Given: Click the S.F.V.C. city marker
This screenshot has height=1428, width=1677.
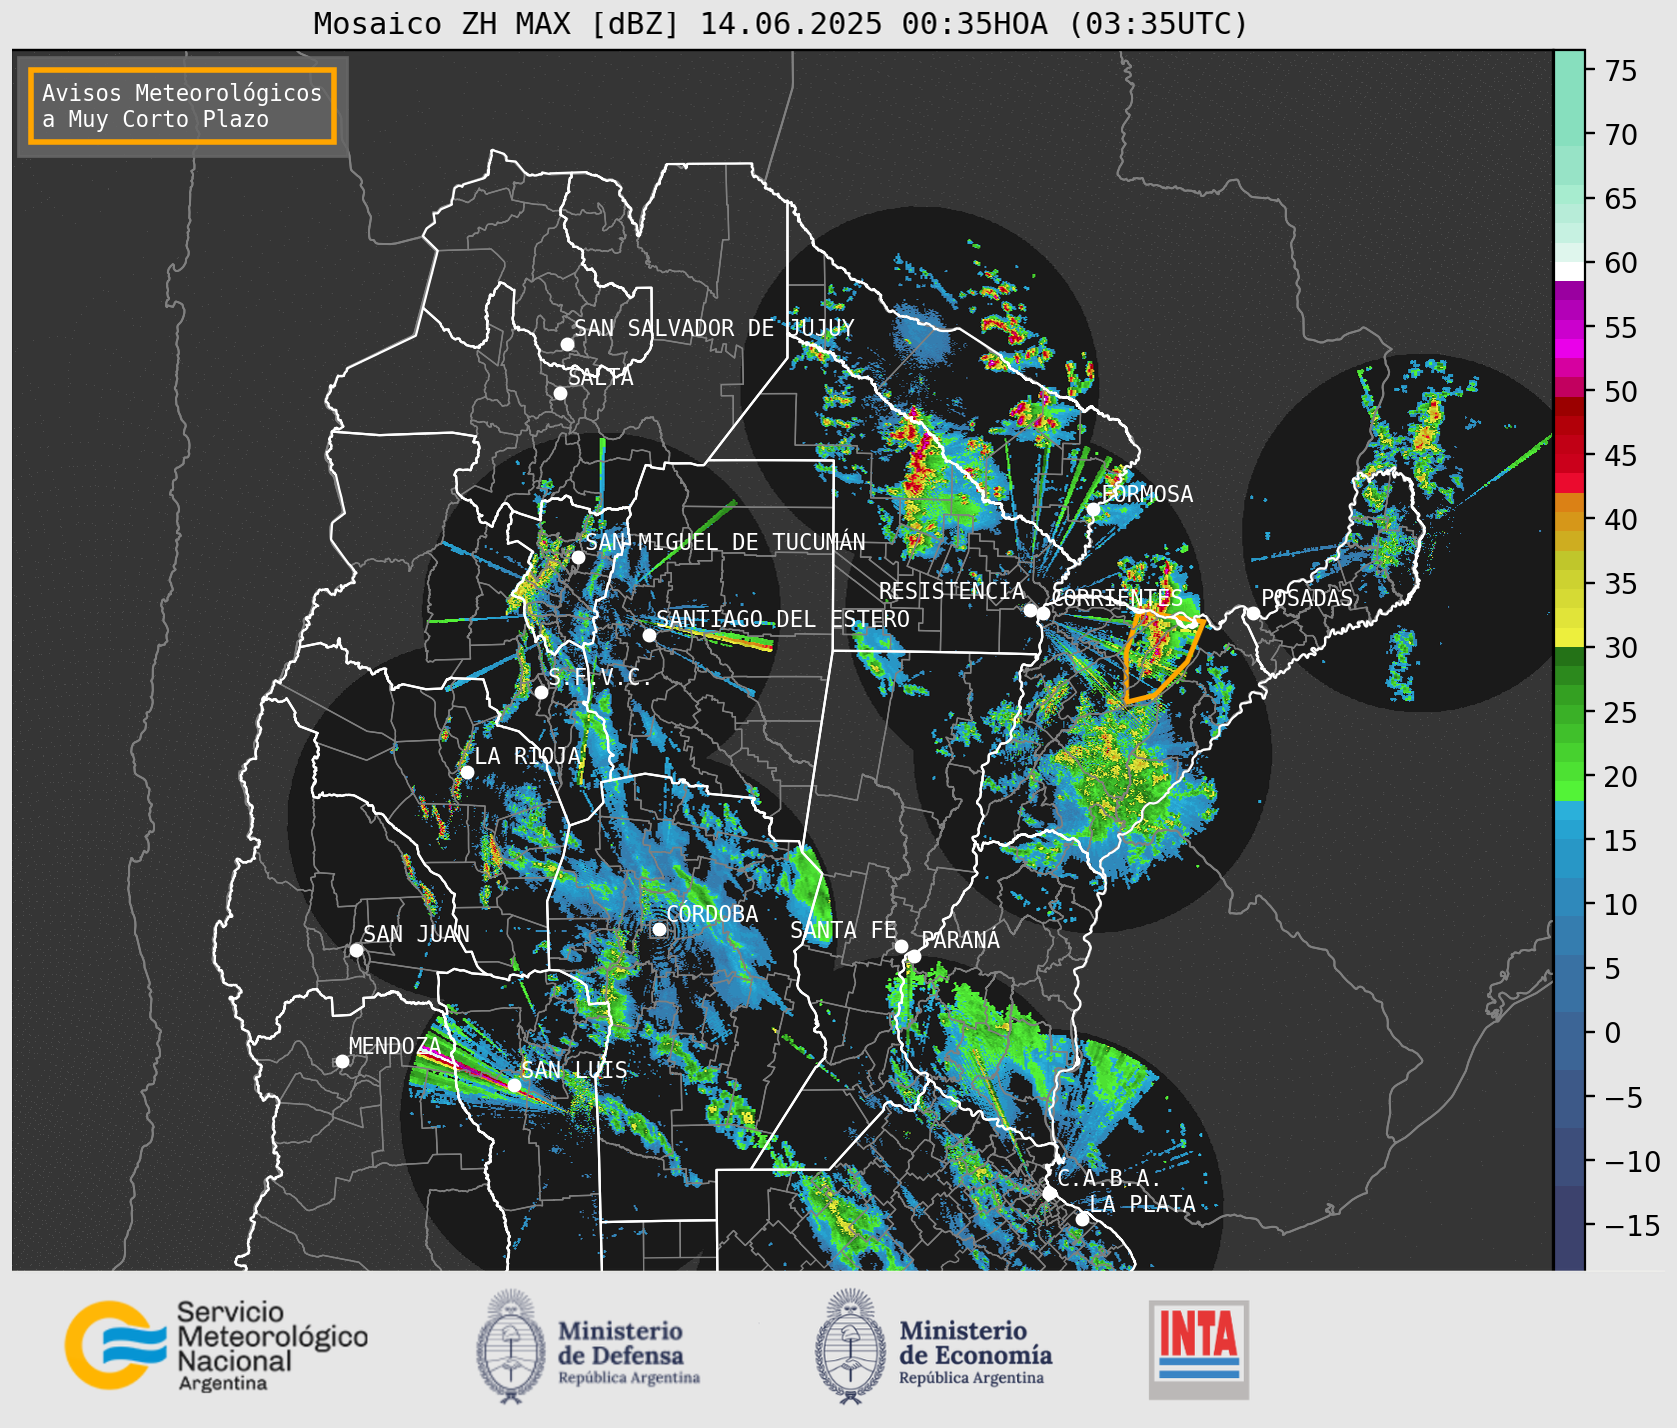Looking at the screenshot, I should (x=541, y=692).
